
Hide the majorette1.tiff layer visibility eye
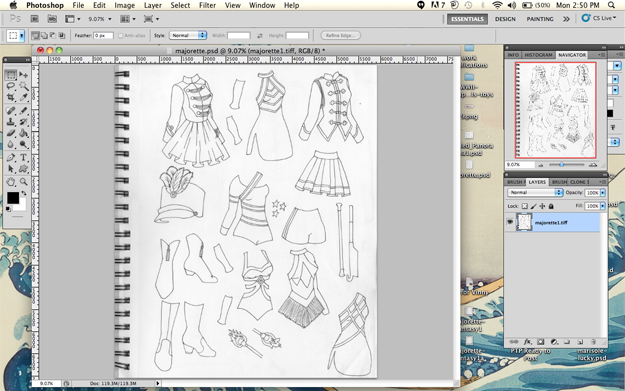510,222
